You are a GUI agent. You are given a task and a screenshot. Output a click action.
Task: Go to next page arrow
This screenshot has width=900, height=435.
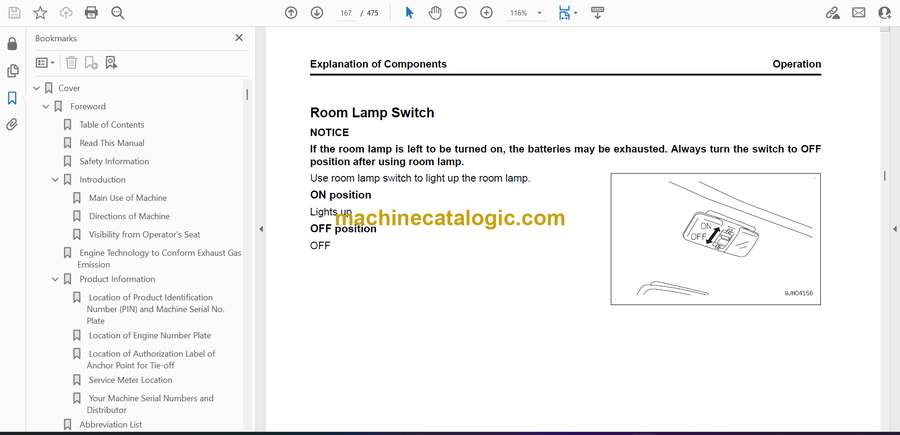pos(317,13)
